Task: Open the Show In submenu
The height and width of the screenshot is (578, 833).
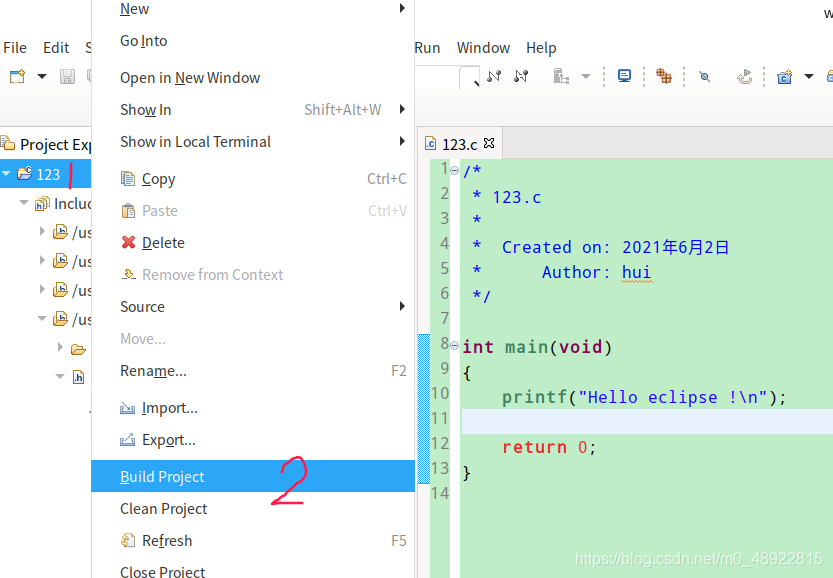Action: coord(253,110)
